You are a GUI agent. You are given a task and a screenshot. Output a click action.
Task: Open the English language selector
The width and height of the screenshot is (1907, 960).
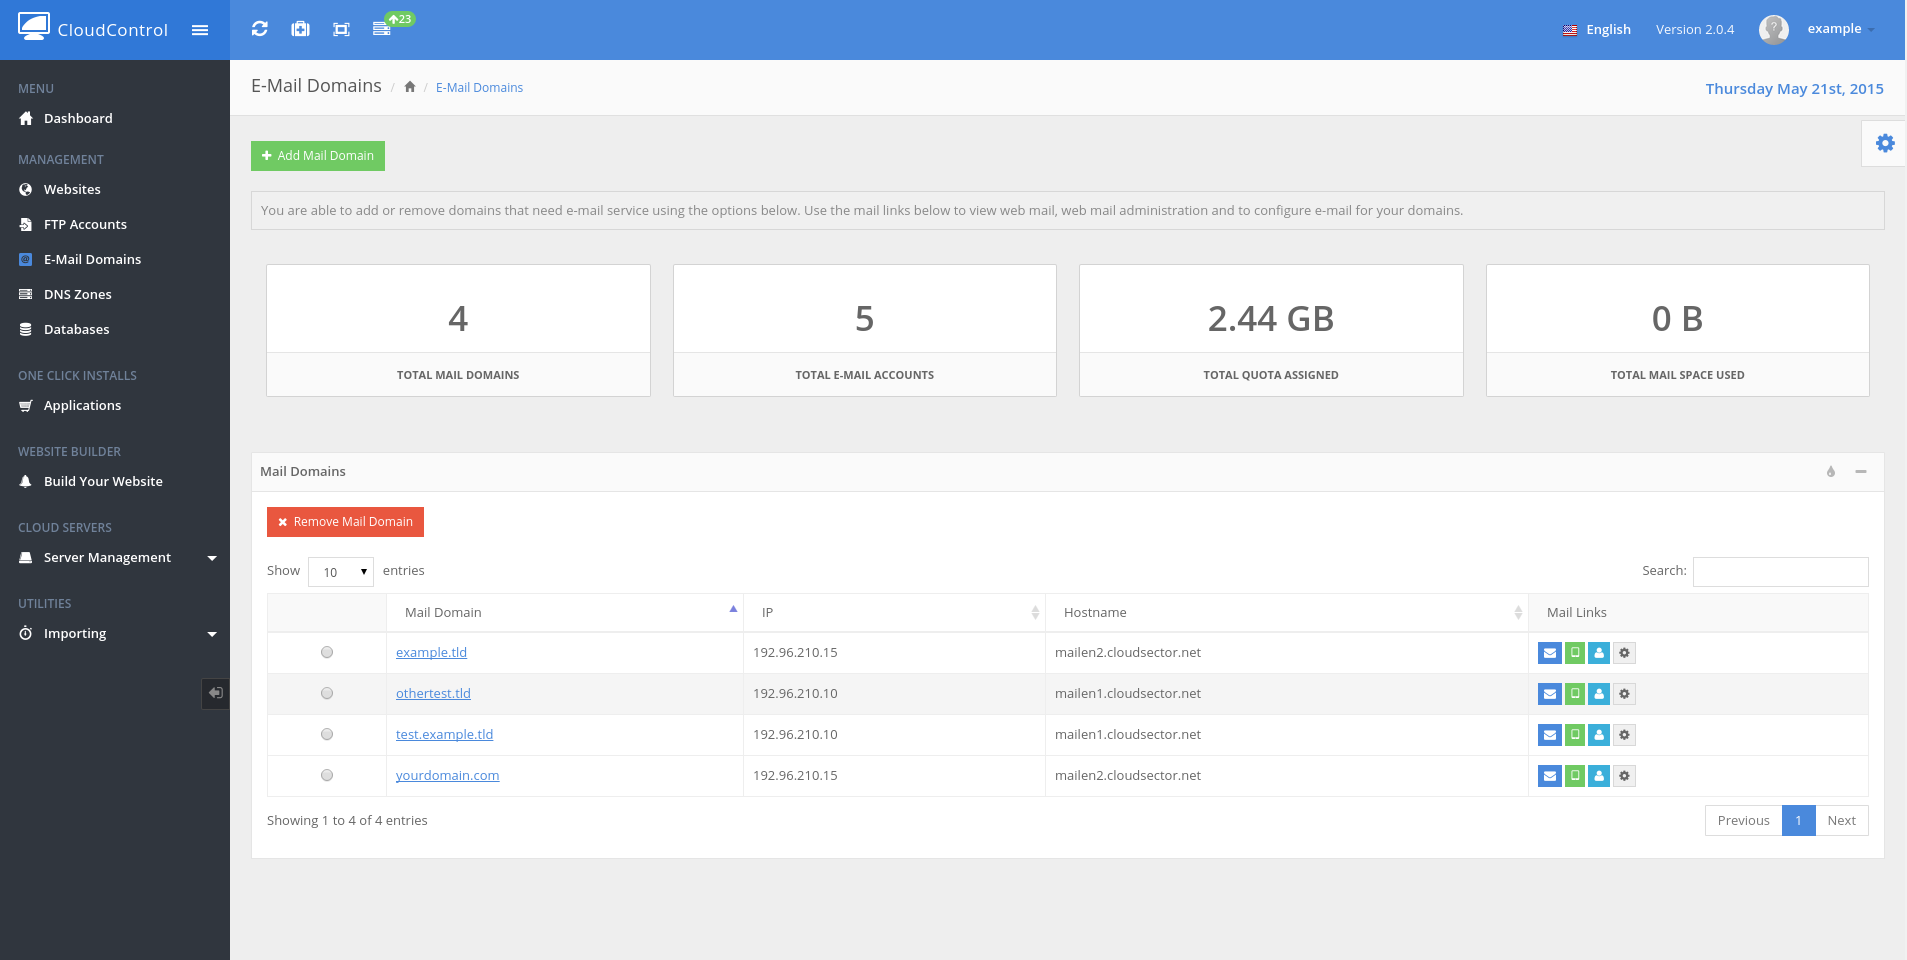[x=1597, y=30]
